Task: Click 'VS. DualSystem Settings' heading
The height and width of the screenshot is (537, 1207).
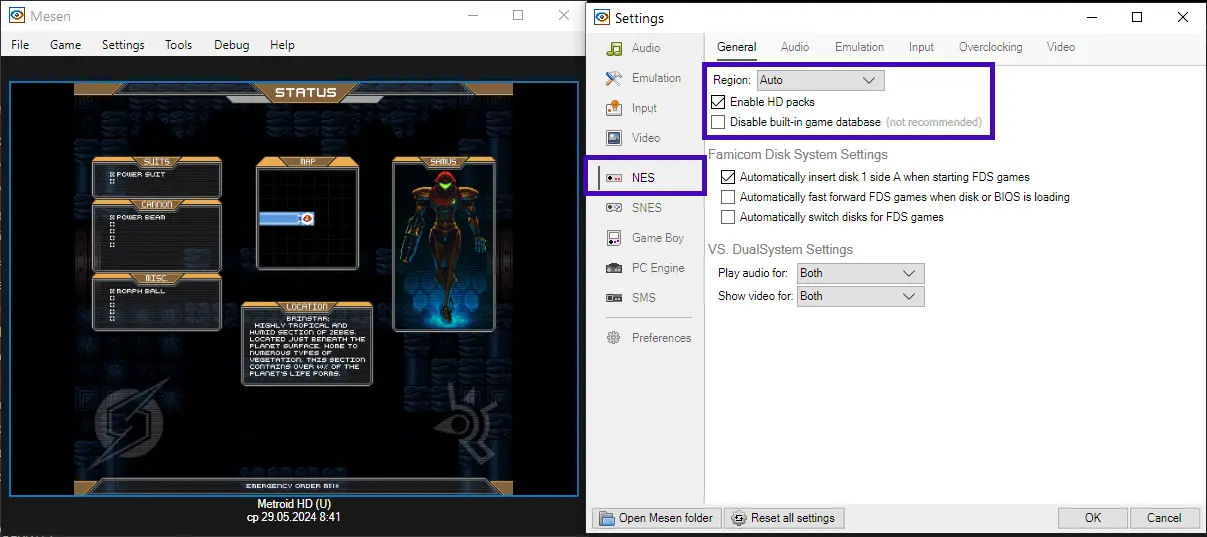Action: [x=781, y=250]
